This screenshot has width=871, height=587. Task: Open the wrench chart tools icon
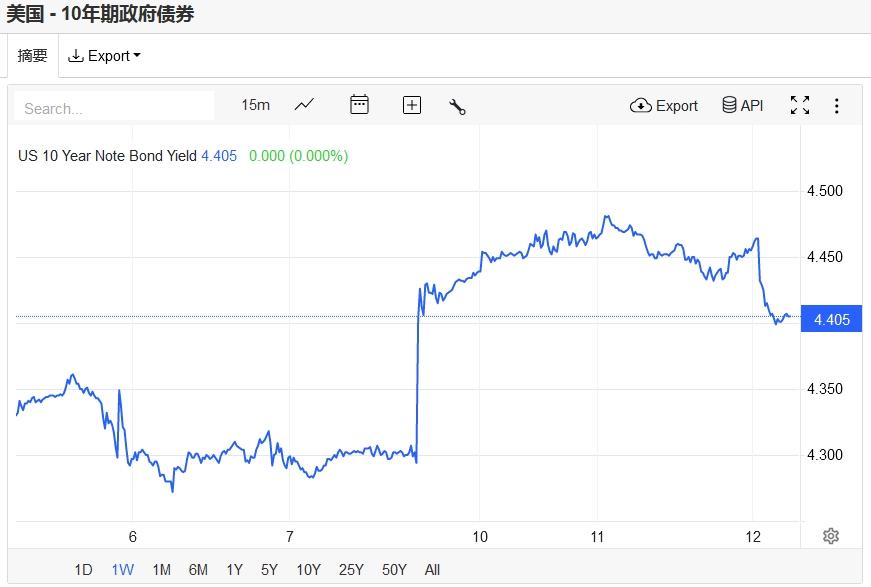(457, 106)
